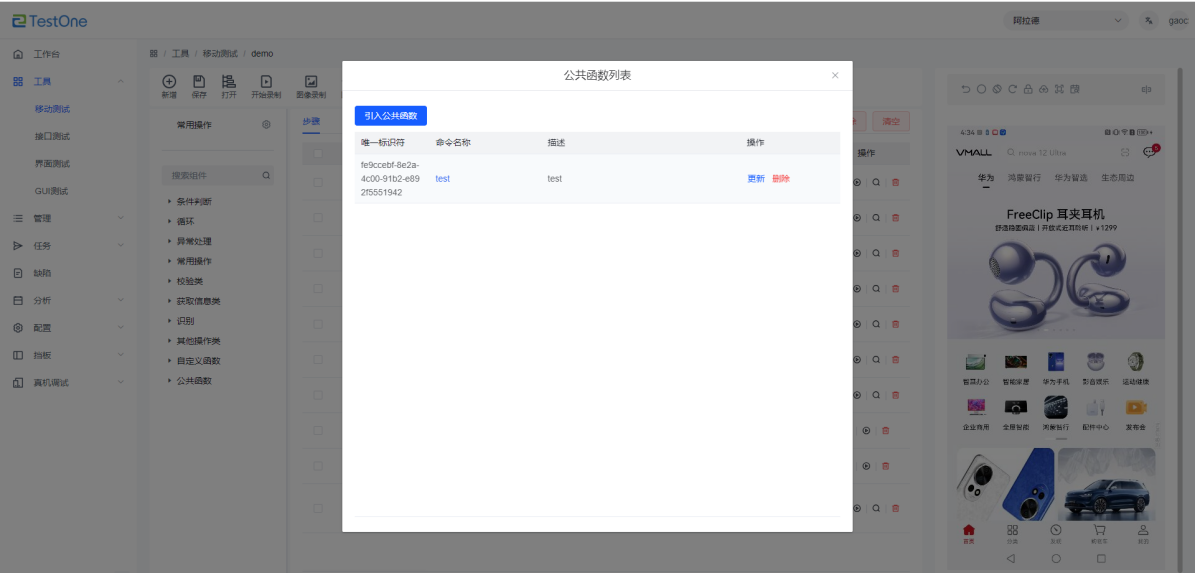Click the 保存 save icon

[x=199, y=82]
